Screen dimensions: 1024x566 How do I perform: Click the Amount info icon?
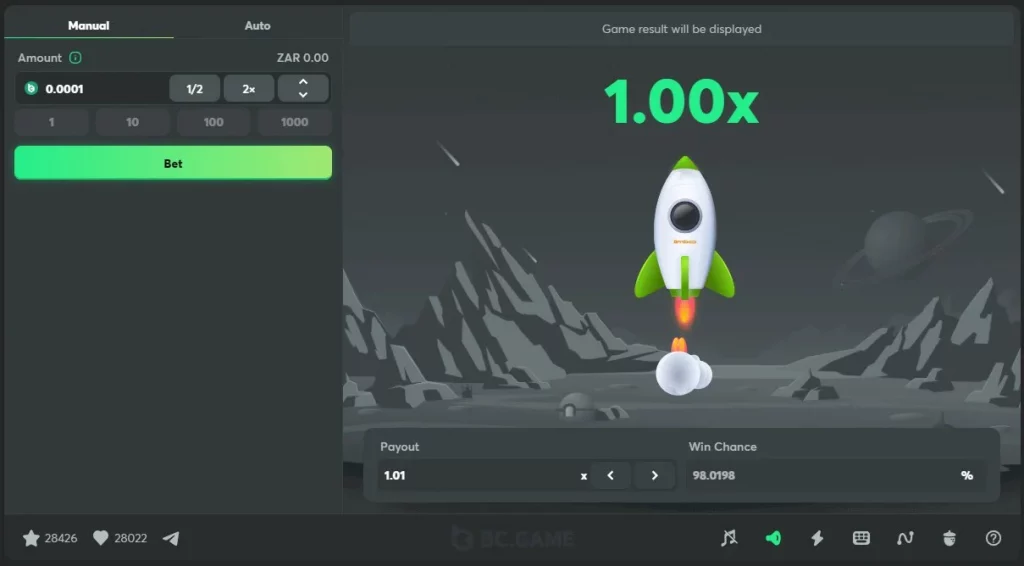[x=75, y=57]
